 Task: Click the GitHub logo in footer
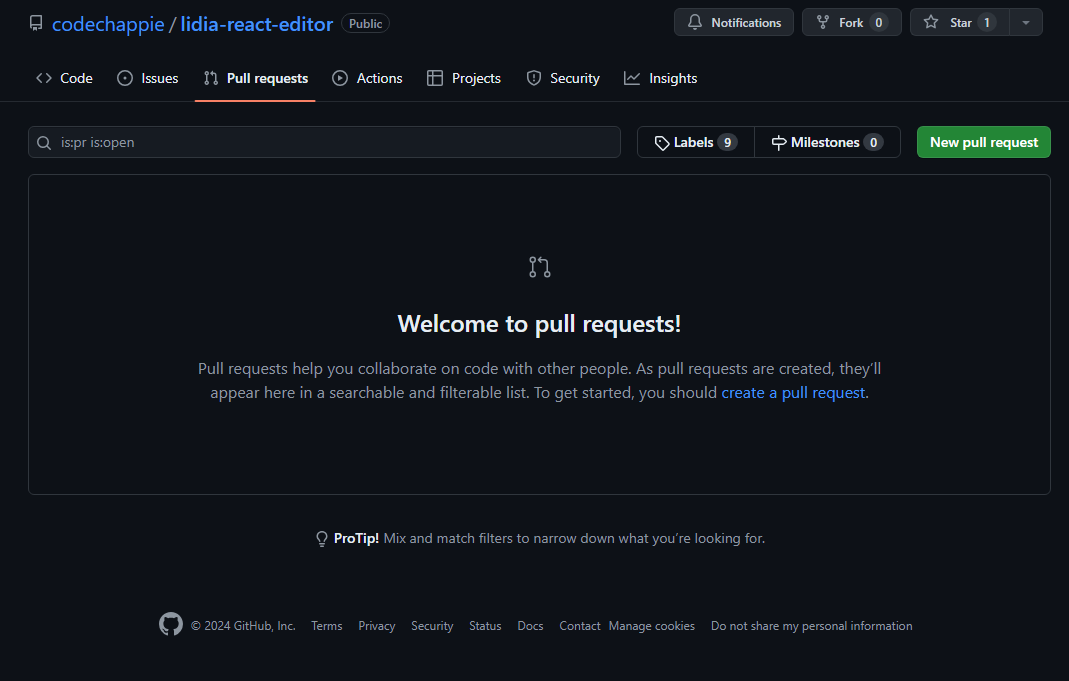(170, 624)
